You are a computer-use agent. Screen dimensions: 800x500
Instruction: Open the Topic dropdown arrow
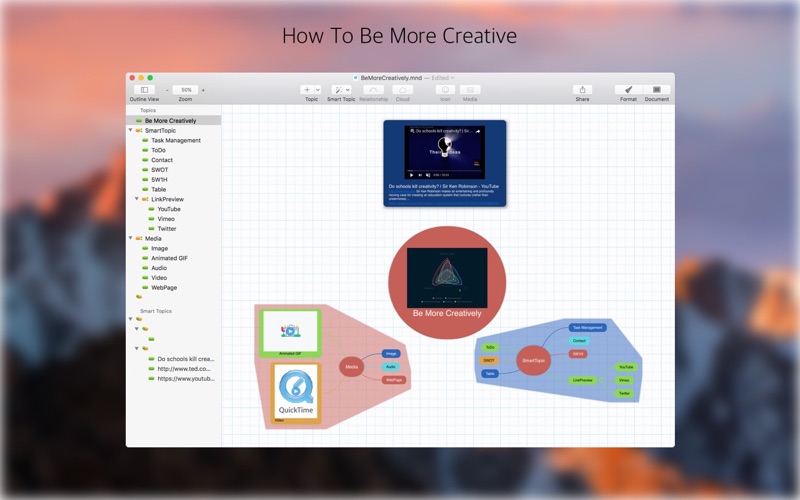317,90
